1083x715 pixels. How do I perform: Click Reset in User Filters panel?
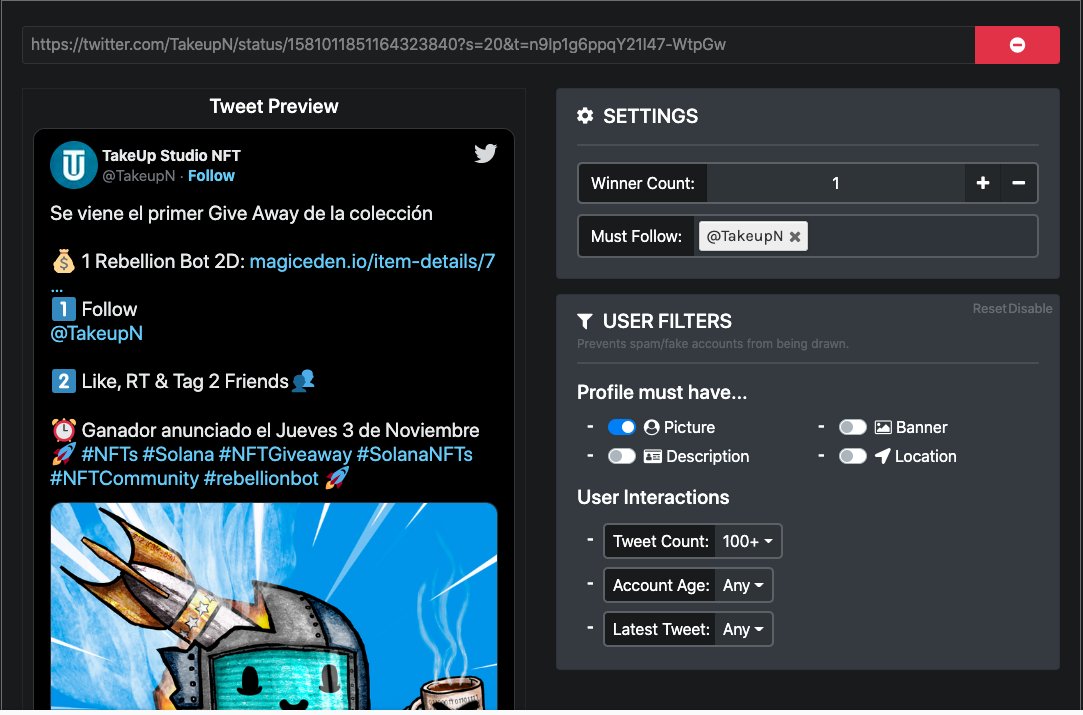tap(989, 309)
